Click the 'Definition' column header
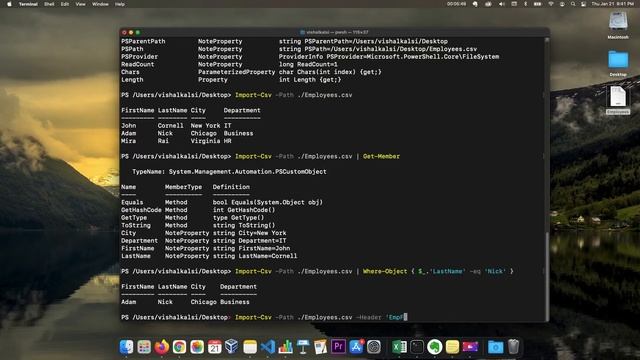This screenshot has height=360, width=640. (231, 187)
